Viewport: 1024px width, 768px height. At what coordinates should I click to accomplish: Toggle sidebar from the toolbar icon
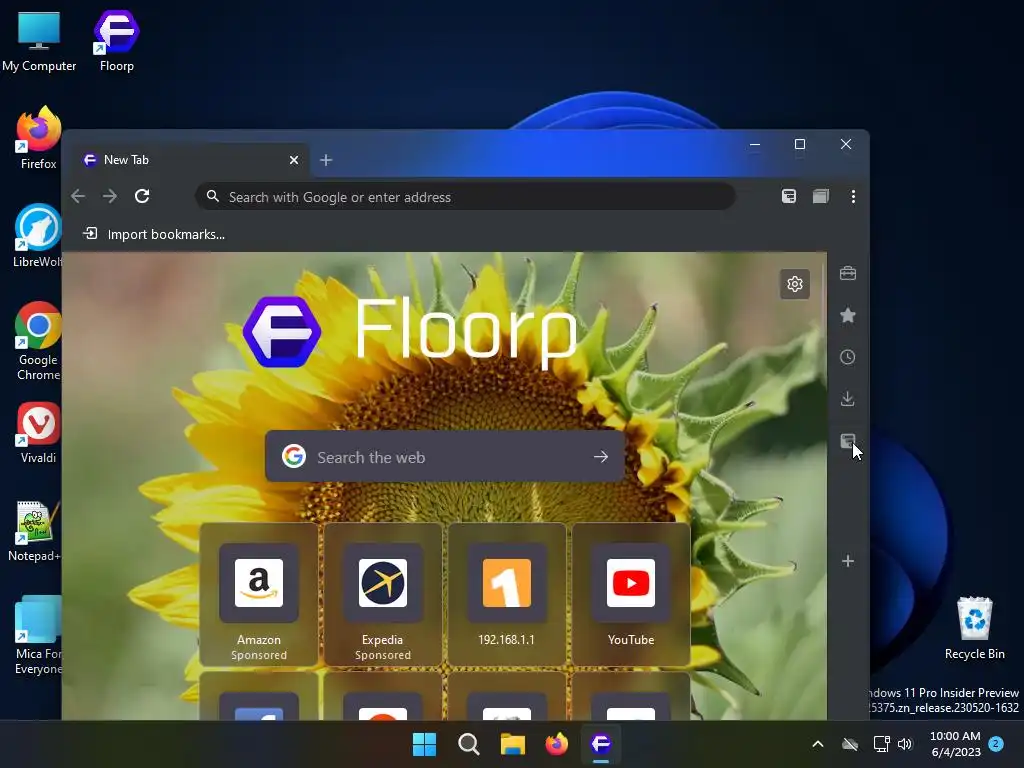789,197
